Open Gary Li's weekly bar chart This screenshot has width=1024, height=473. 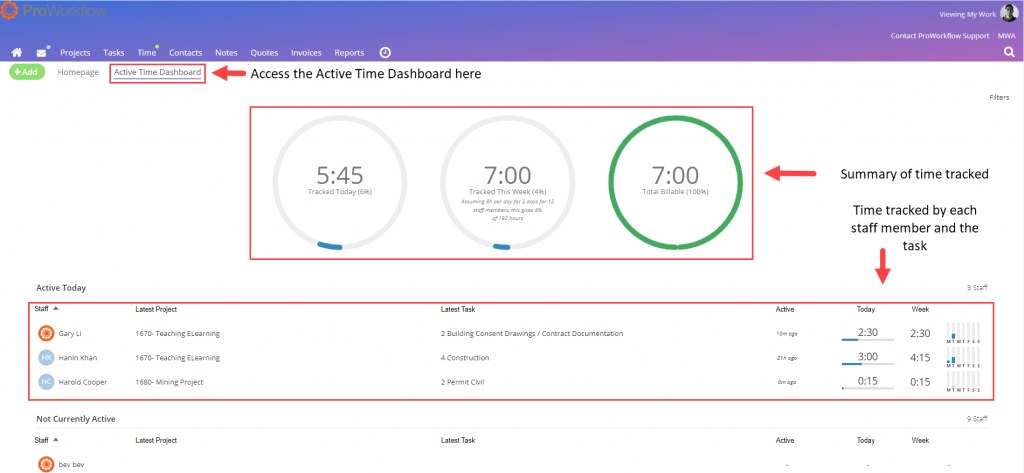[x=963, y=333]
